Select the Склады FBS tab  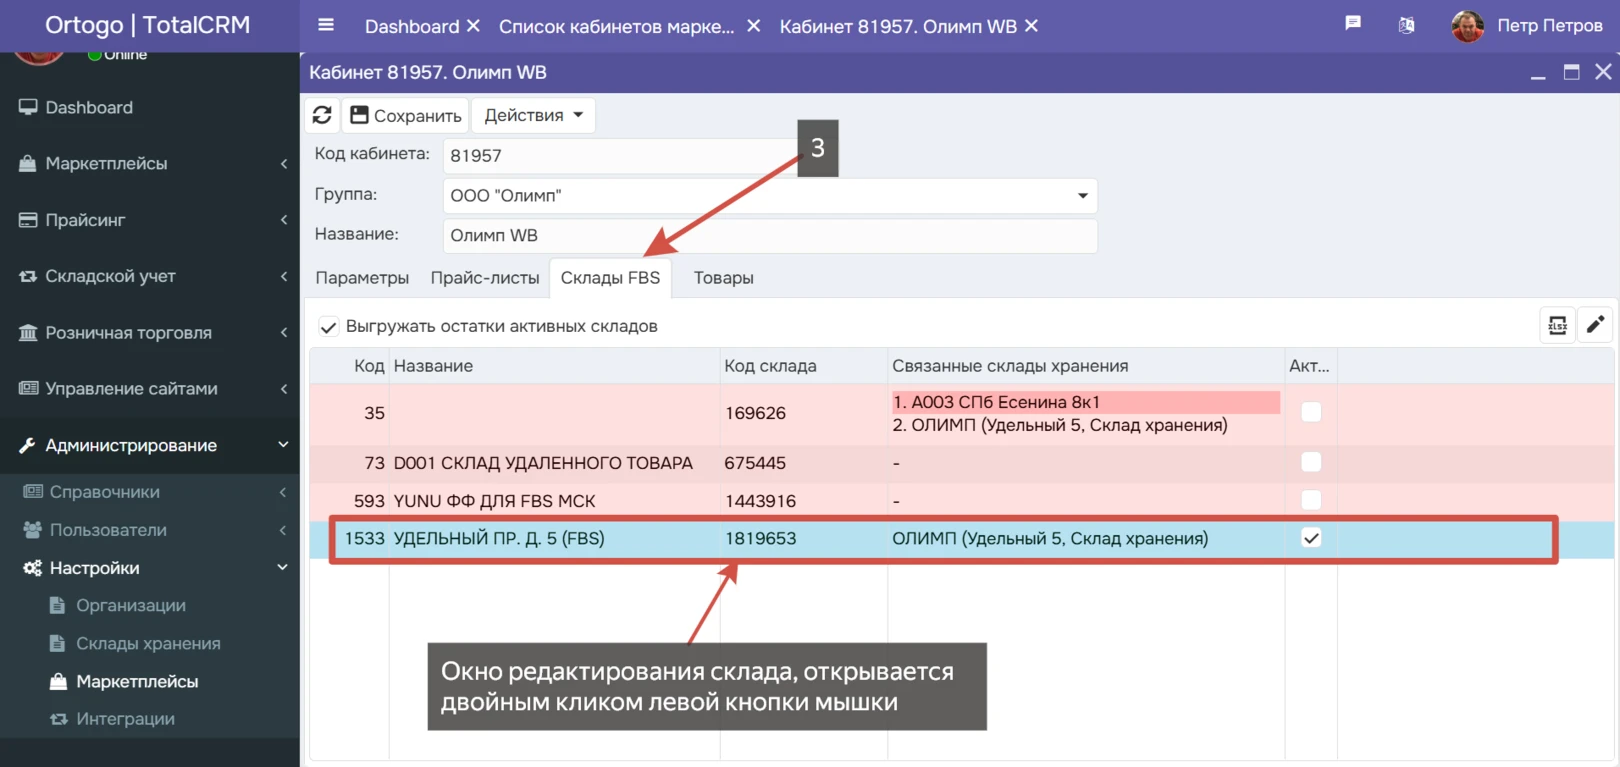[x=610, y=278]
